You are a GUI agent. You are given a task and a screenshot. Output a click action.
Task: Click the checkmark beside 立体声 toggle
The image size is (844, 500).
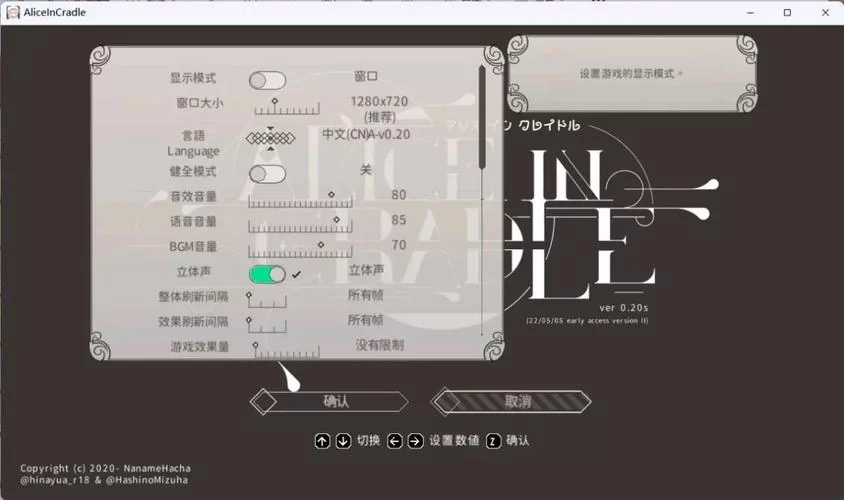coord(296,274)
